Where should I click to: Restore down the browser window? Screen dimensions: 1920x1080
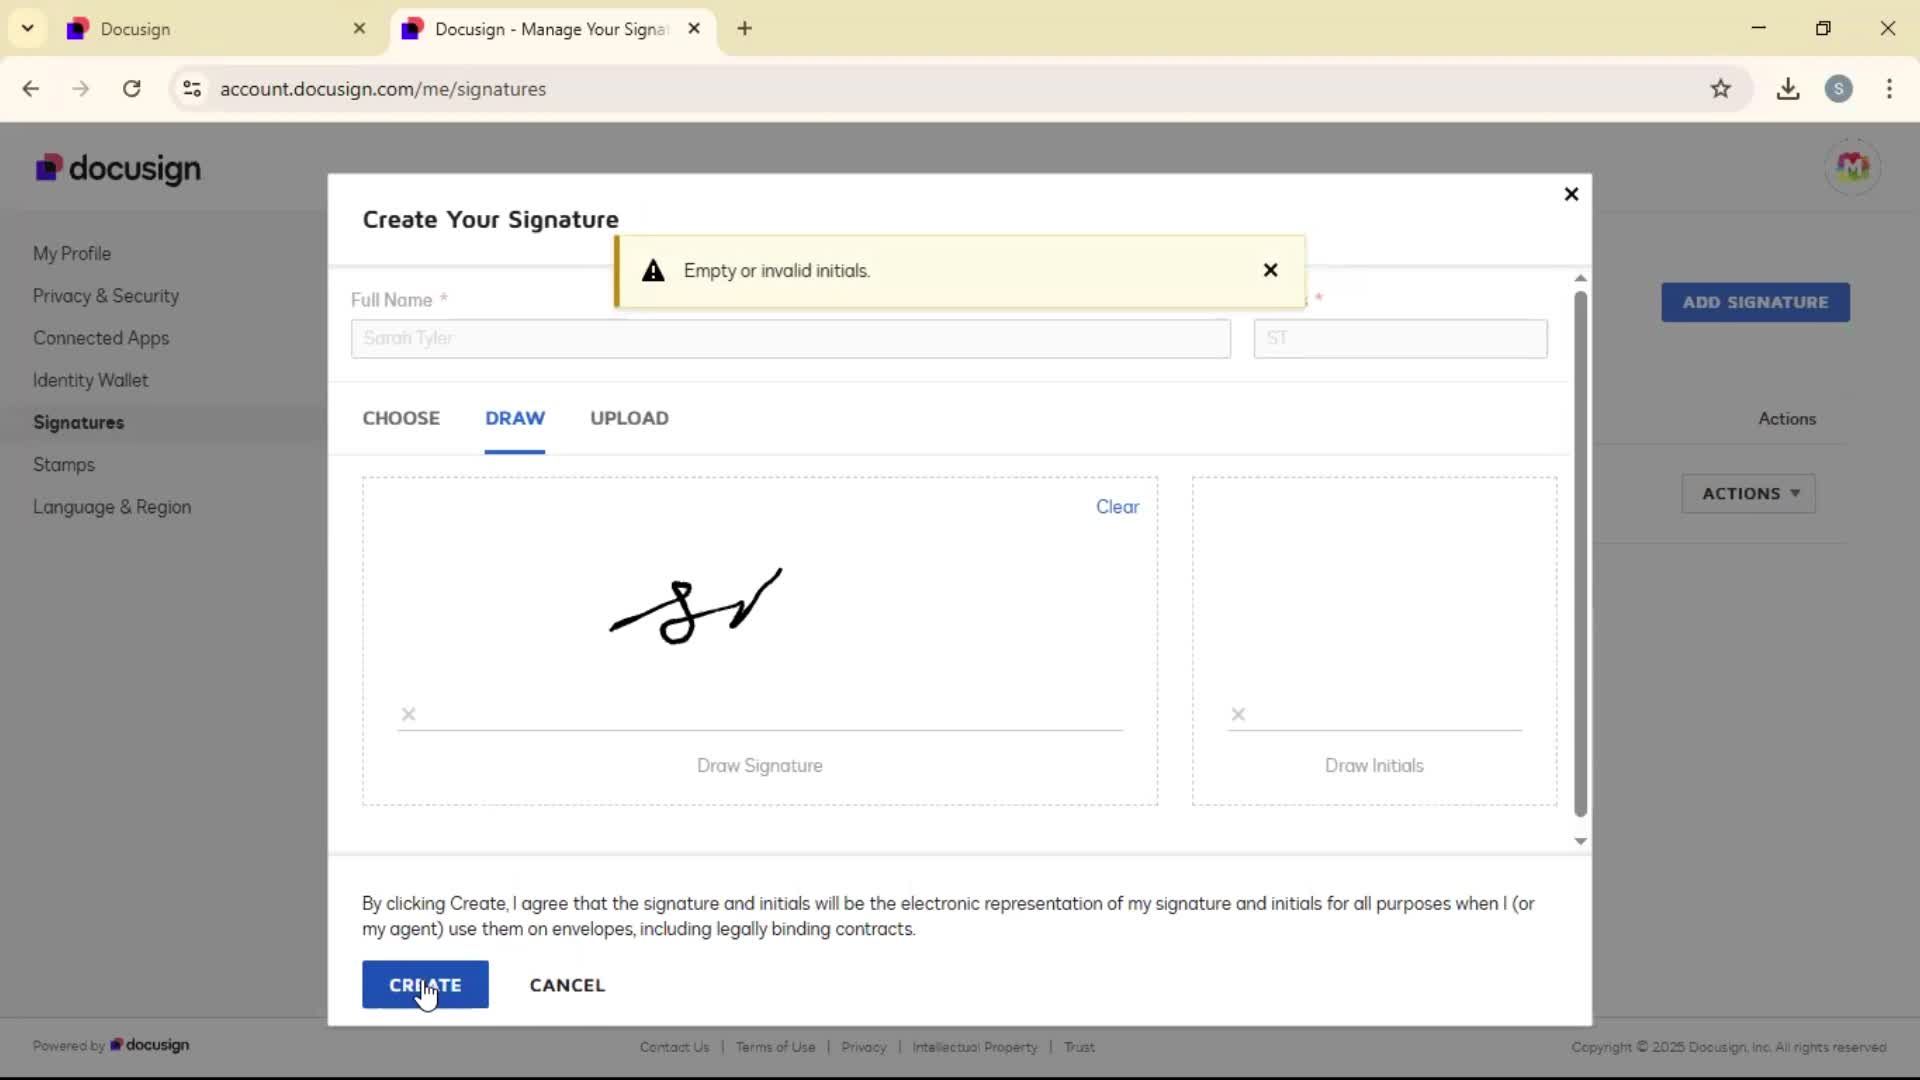coord(1823,28)
